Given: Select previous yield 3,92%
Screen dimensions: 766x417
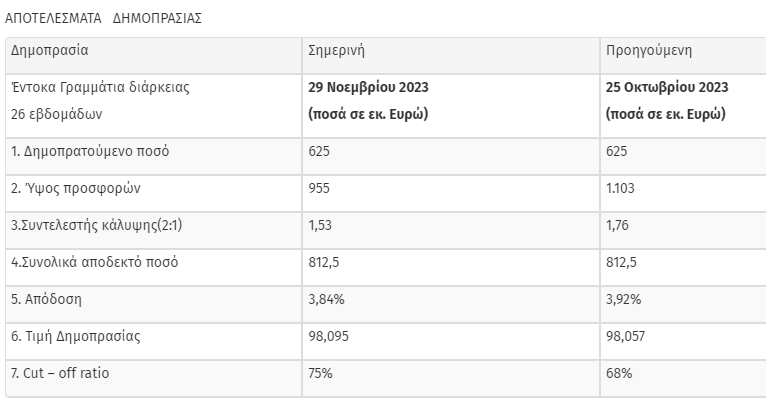Looking at the screenshot, I should [623, 299].
